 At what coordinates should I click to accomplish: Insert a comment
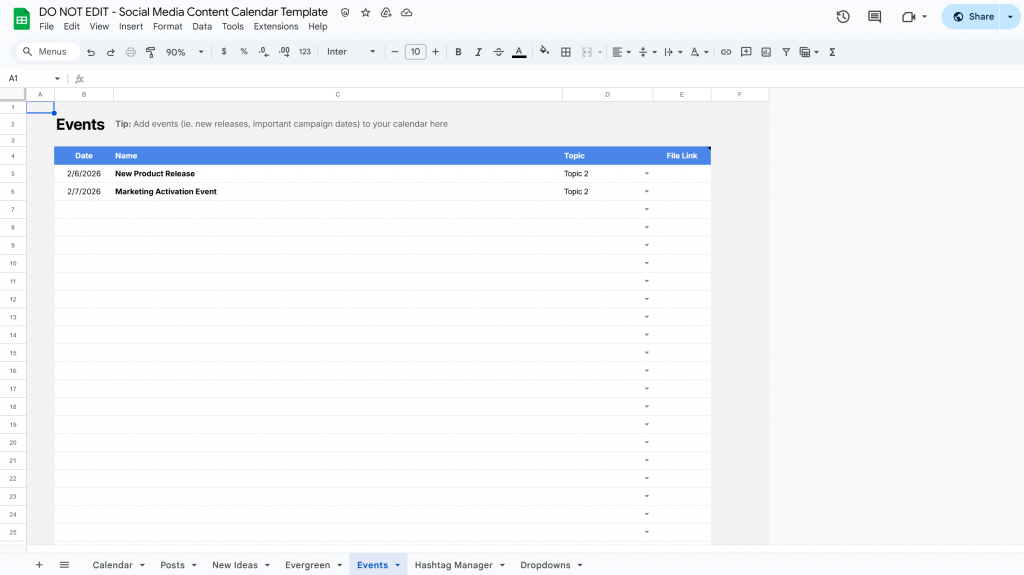coord(746,52)
